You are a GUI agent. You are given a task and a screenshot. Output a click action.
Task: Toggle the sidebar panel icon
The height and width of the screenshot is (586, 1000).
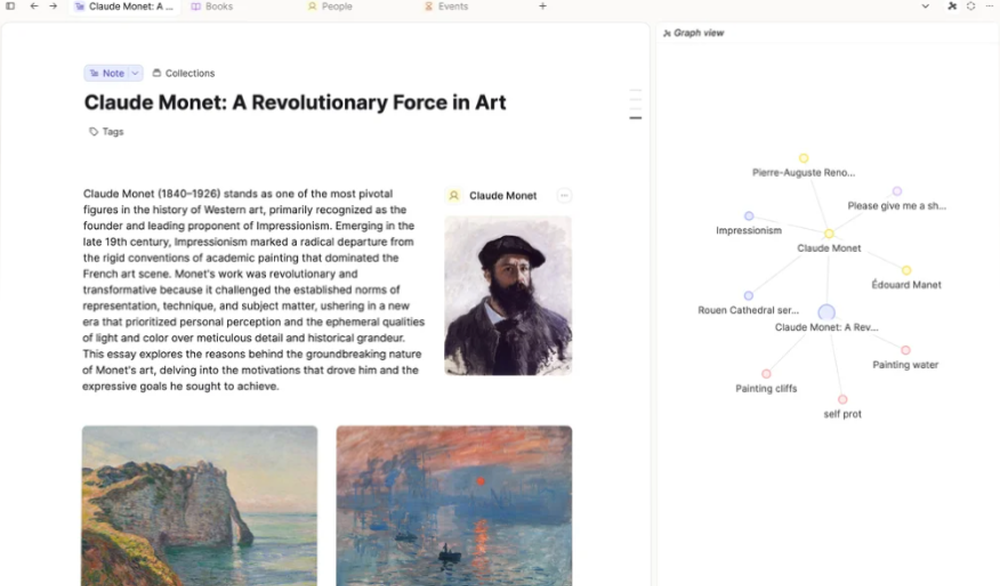point(10,6)
